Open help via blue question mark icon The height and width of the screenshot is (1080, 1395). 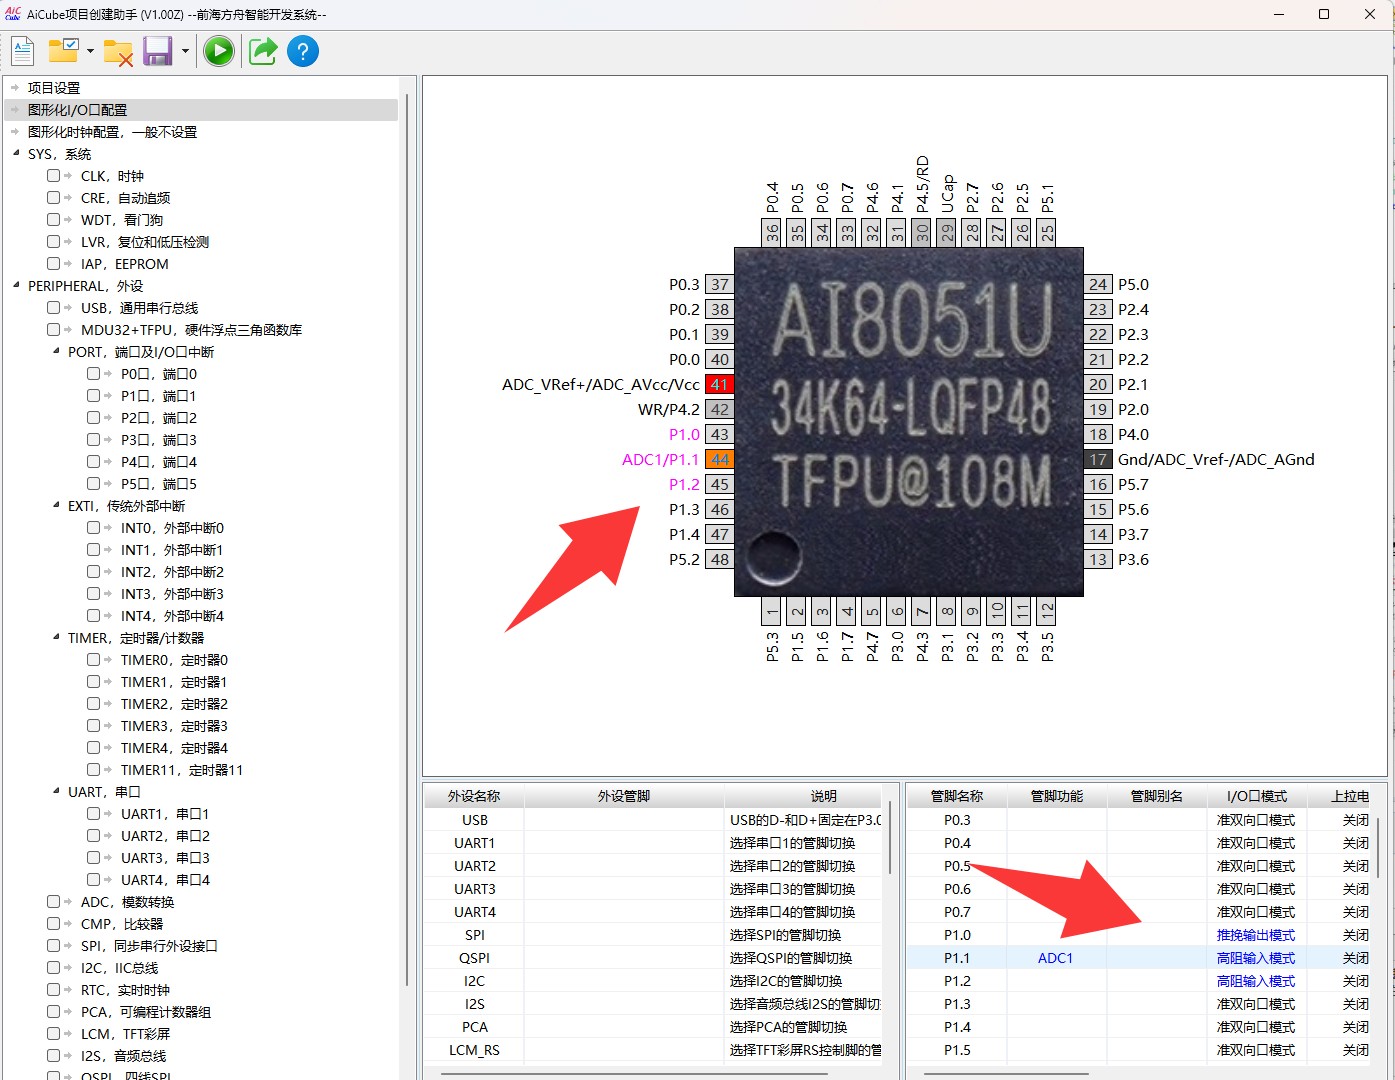tap(303, 51)
